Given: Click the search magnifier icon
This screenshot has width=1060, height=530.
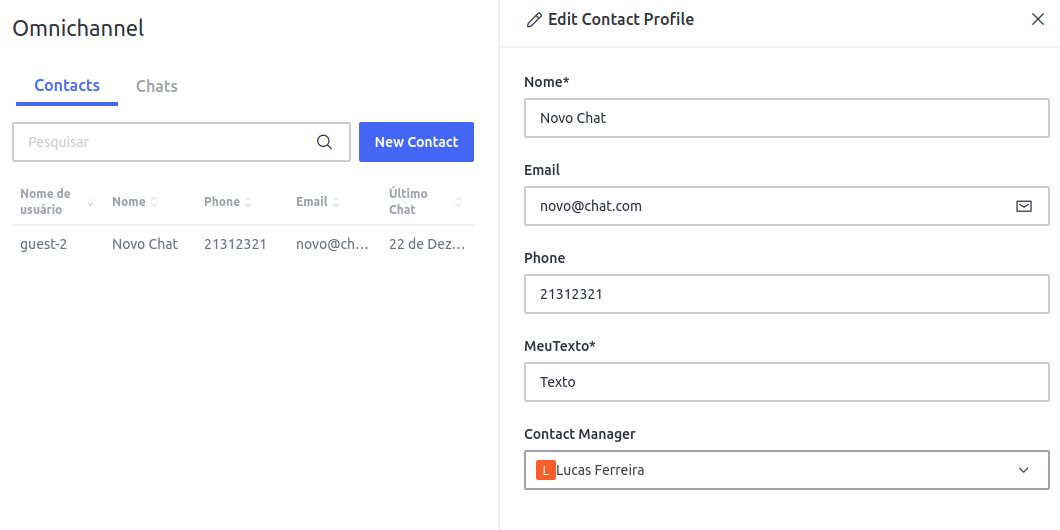Looking at the screenshot, I should pyautogui.click(x=324, y=142).
